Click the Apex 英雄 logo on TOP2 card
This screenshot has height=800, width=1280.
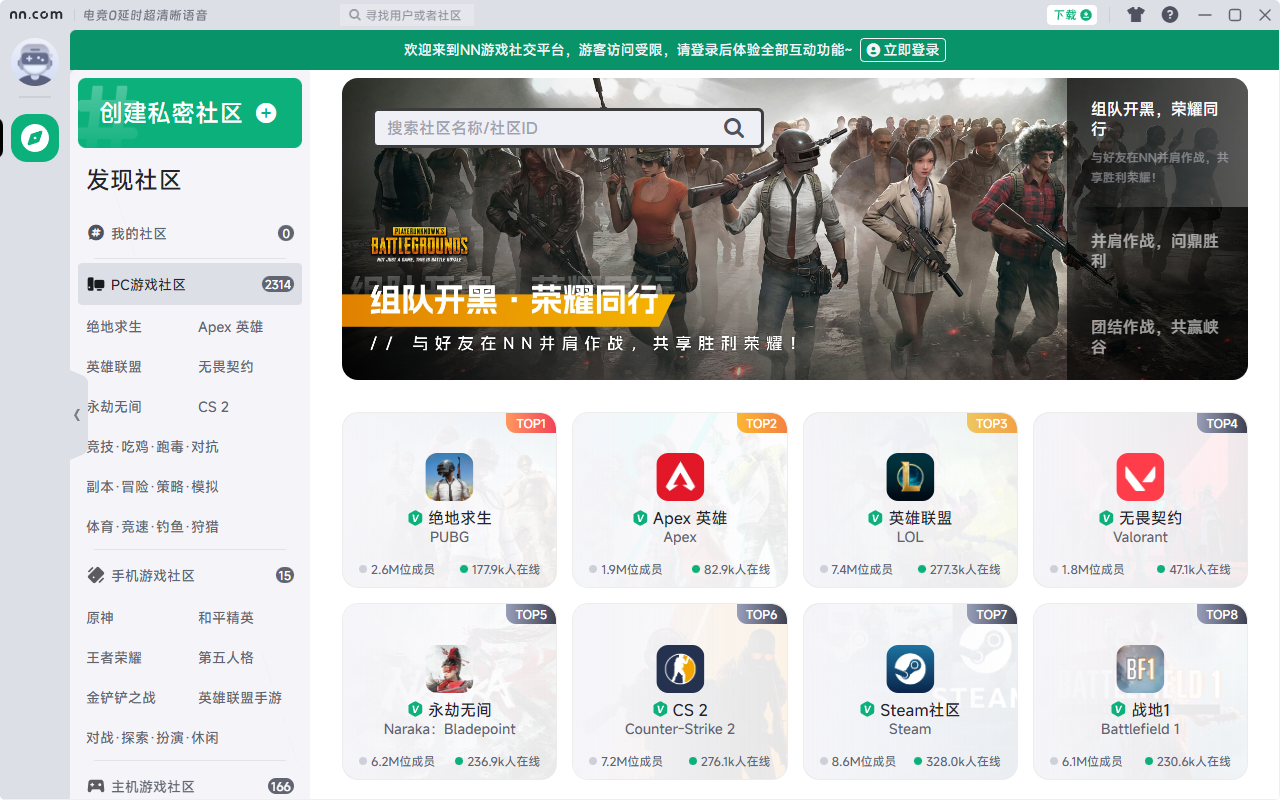click(679, 476)
